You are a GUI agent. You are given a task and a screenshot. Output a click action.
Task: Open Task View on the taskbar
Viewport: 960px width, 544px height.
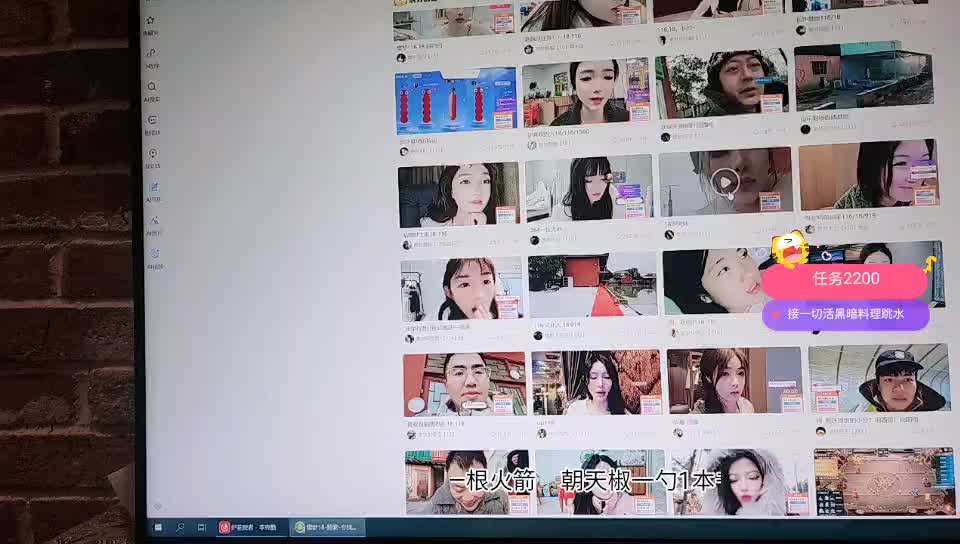click(x=201, y=527)
